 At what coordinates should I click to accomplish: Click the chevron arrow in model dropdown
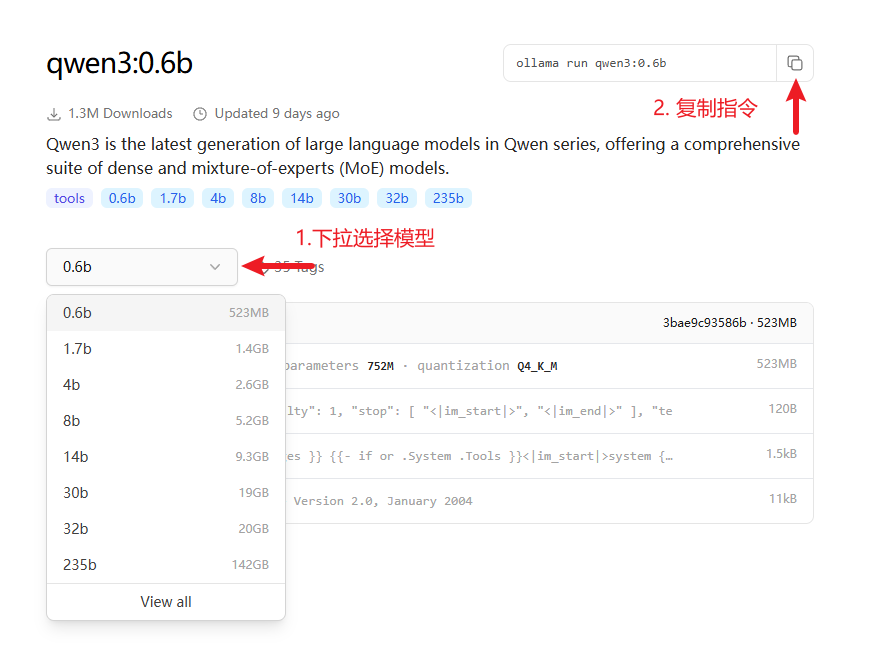coord(215,267)
